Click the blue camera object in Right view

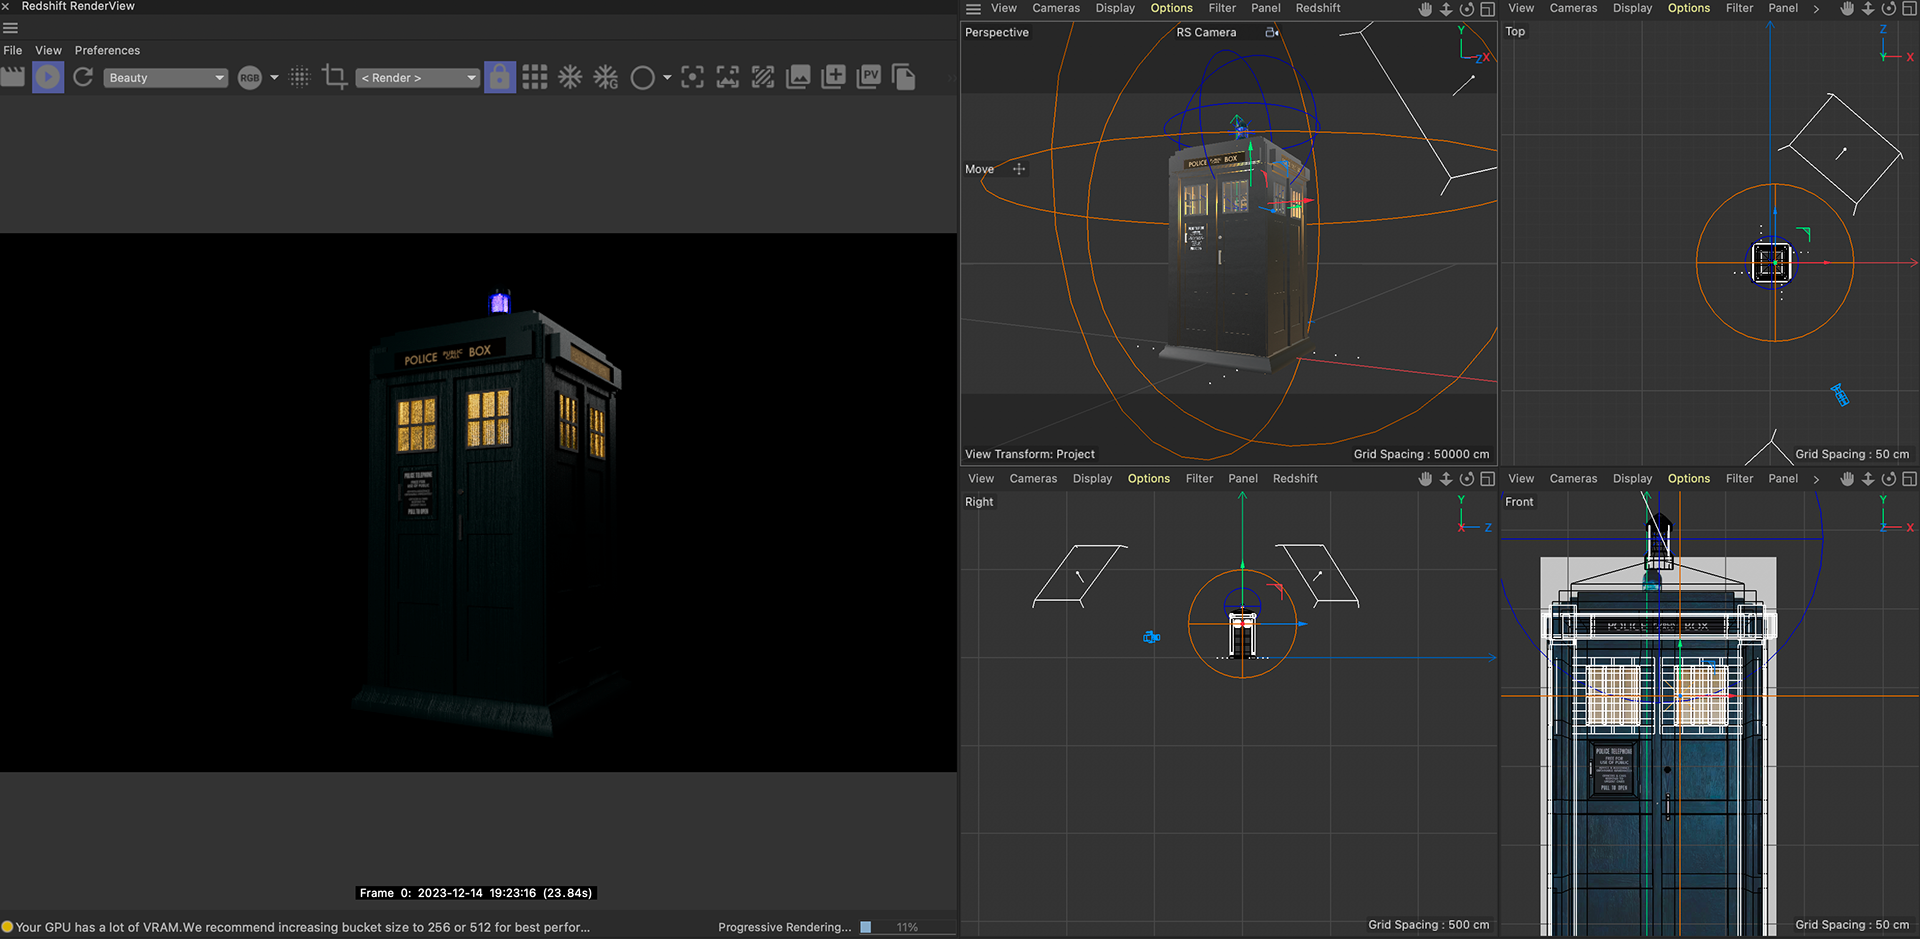[1152, 637]
